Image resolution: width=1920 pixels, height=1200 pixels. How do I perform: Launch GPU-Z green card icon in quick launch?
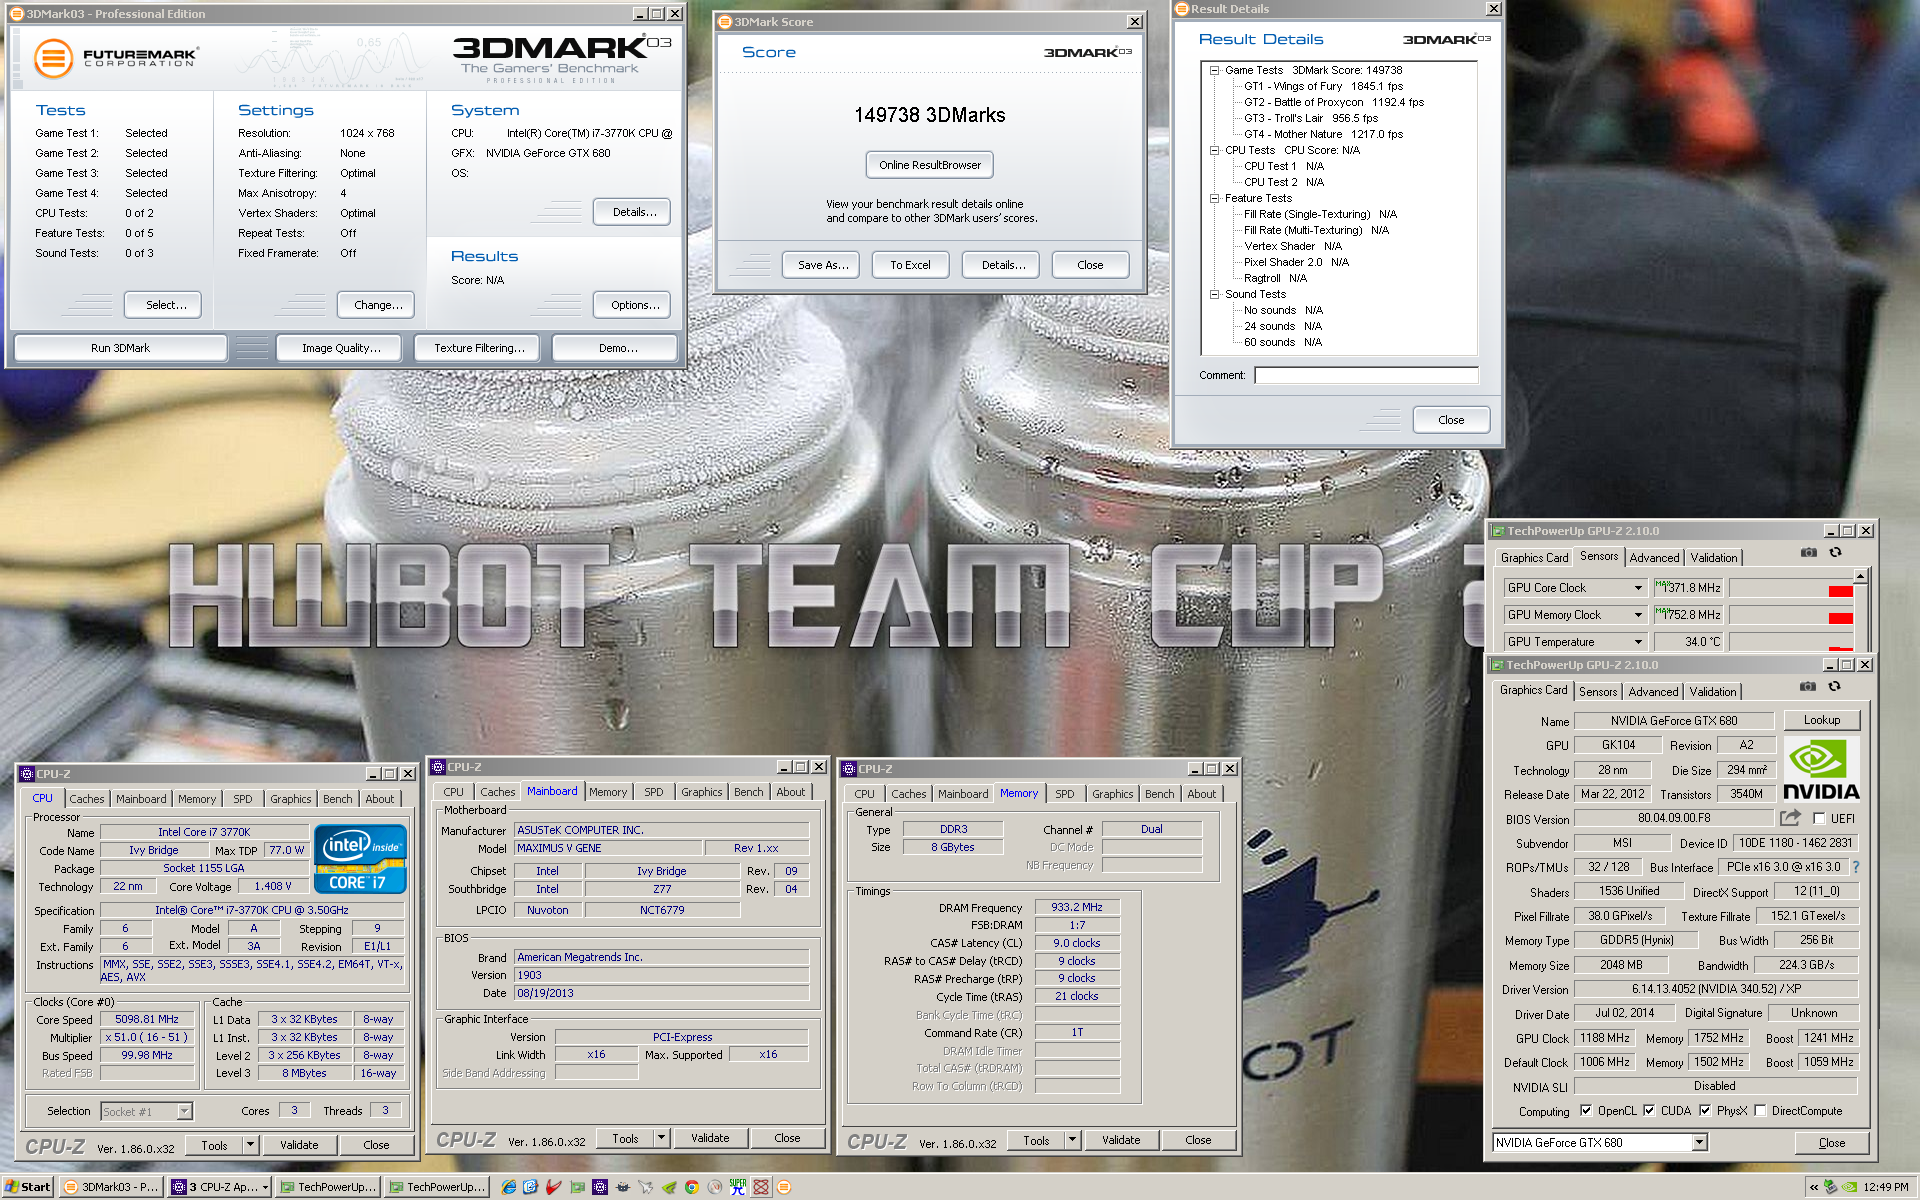pos(577,1187)
